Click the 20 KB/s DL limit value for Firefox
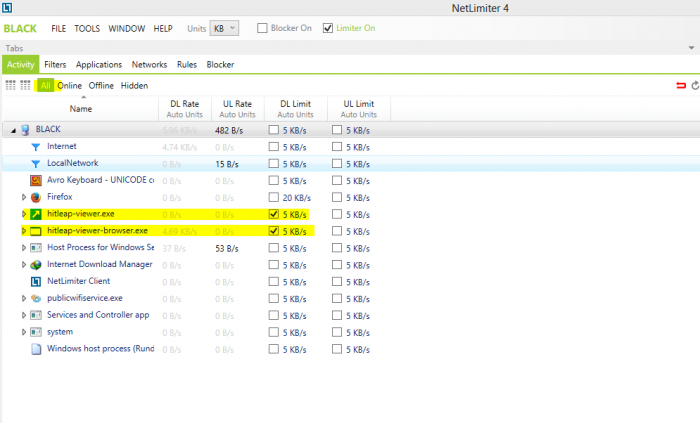Image resolution: width=700 pixels, height=423 pixels. click(x=296, y=198)
